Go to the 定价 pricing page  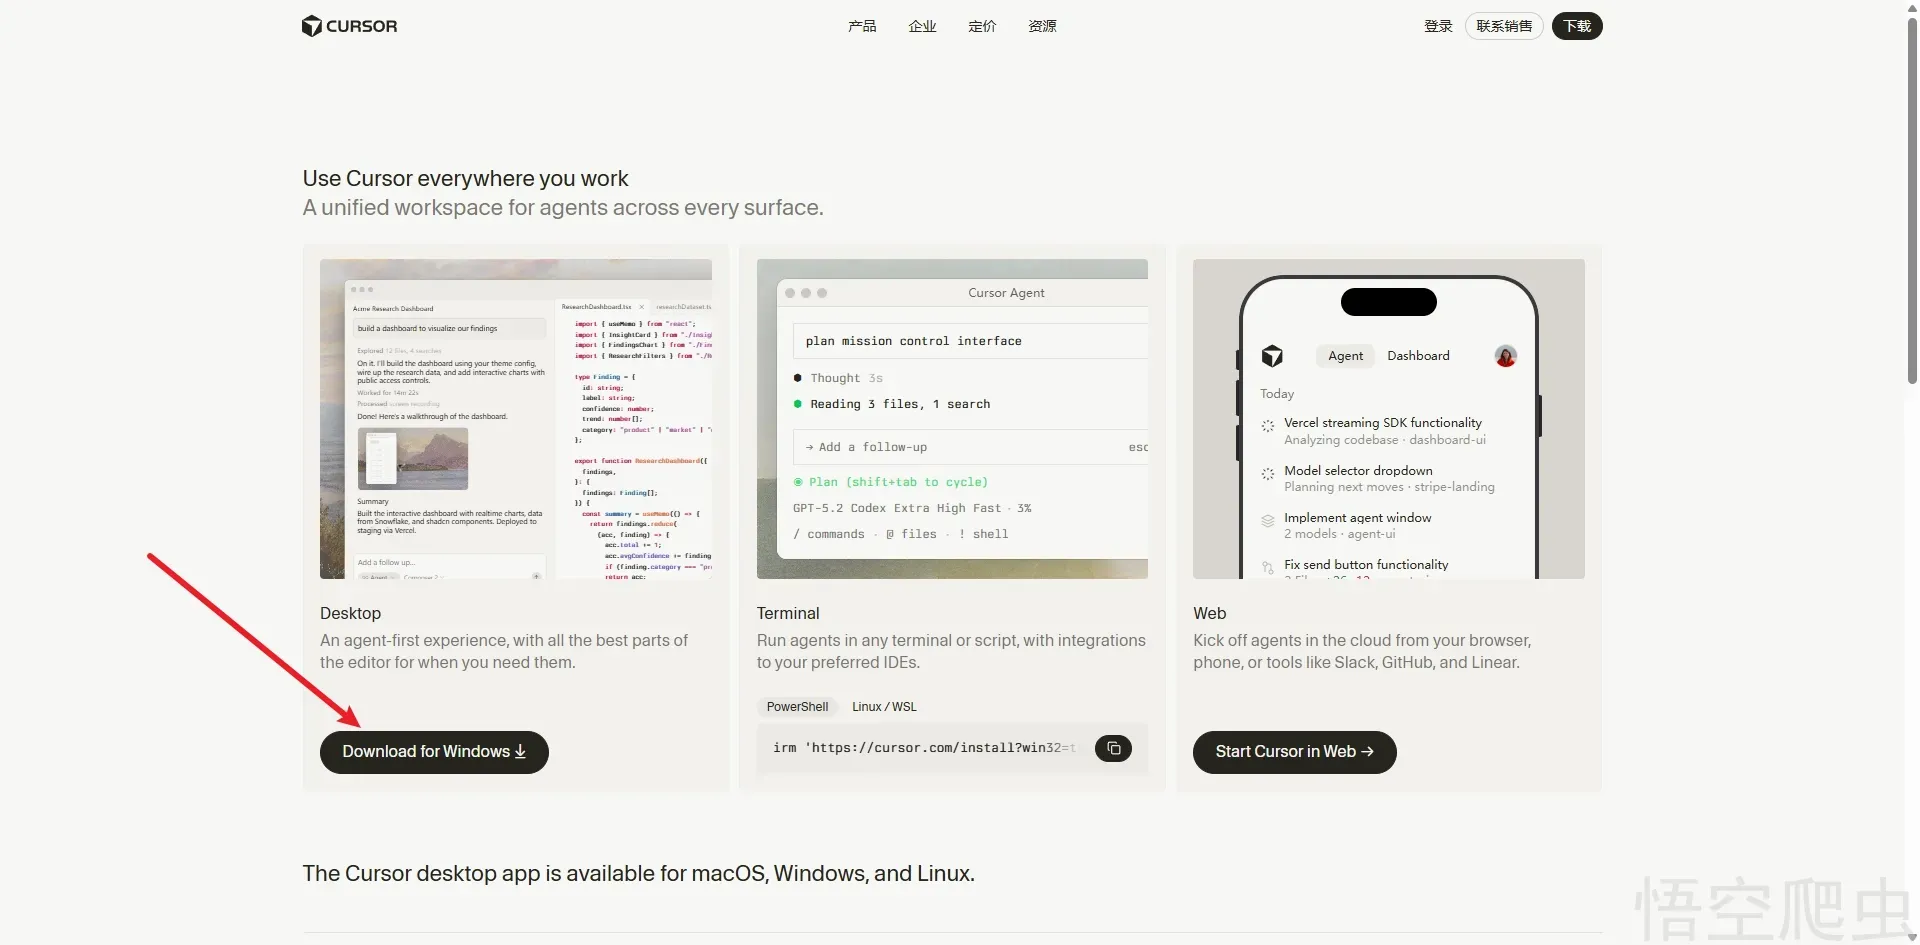click(x=982, y=26)
